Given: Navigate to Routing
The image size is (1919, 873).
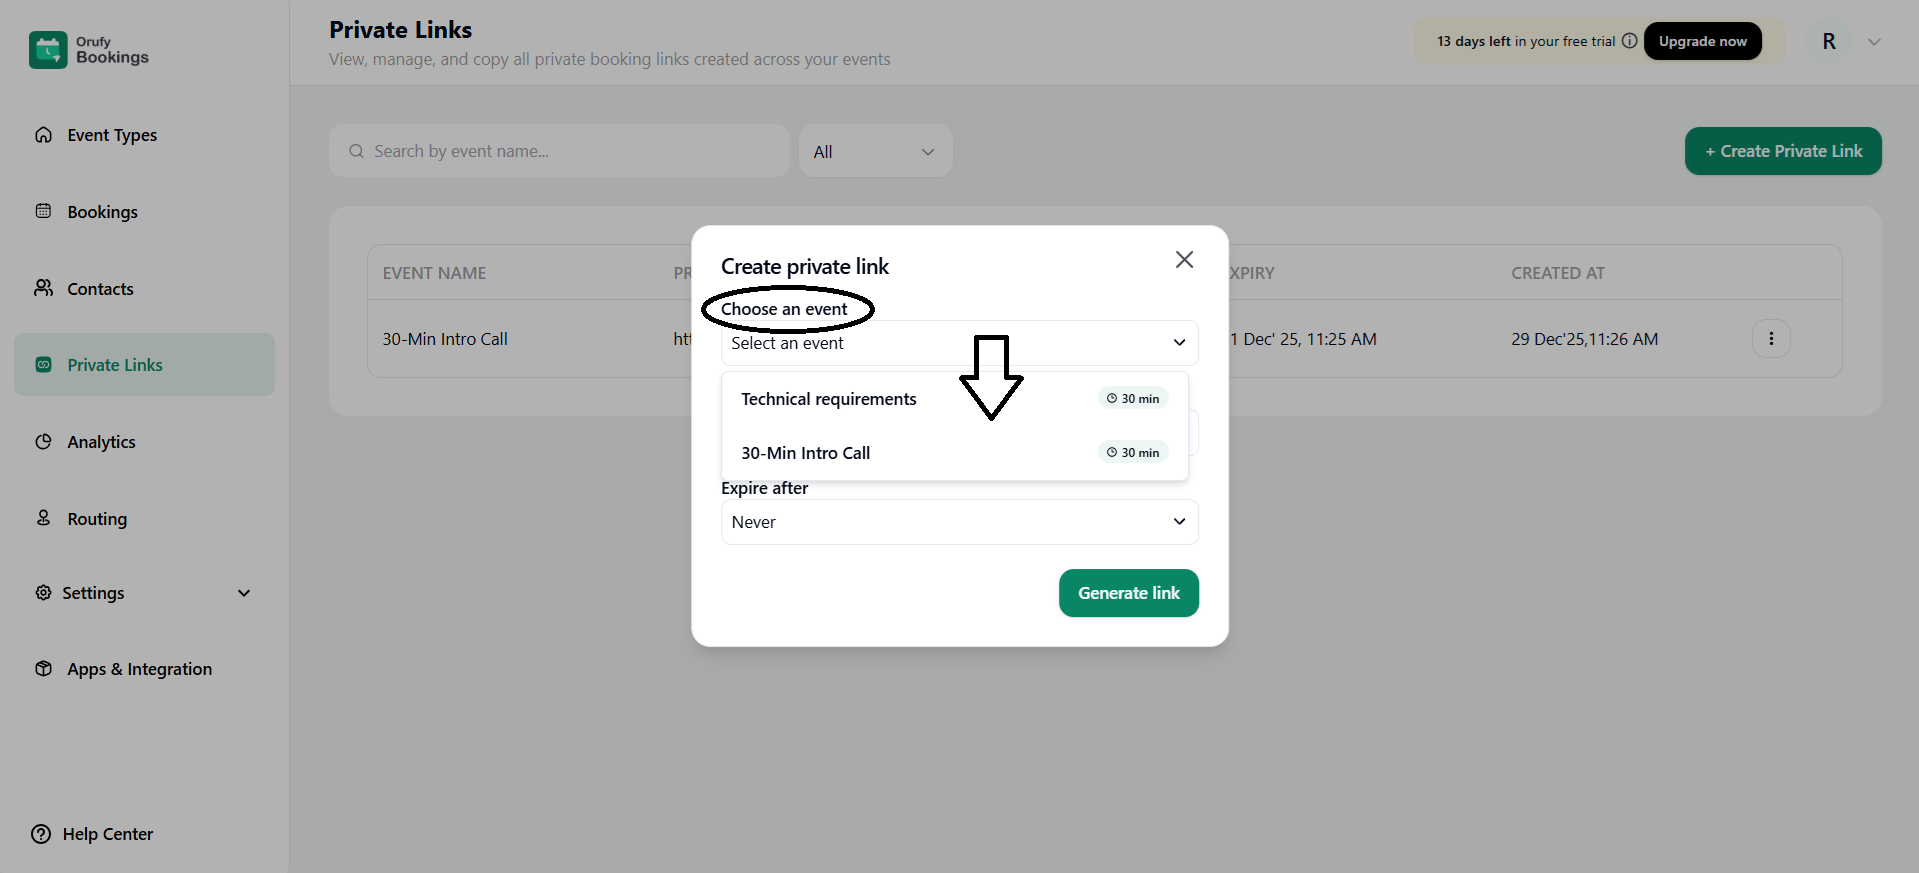Looking at the screenshot, I should point(97,519).
